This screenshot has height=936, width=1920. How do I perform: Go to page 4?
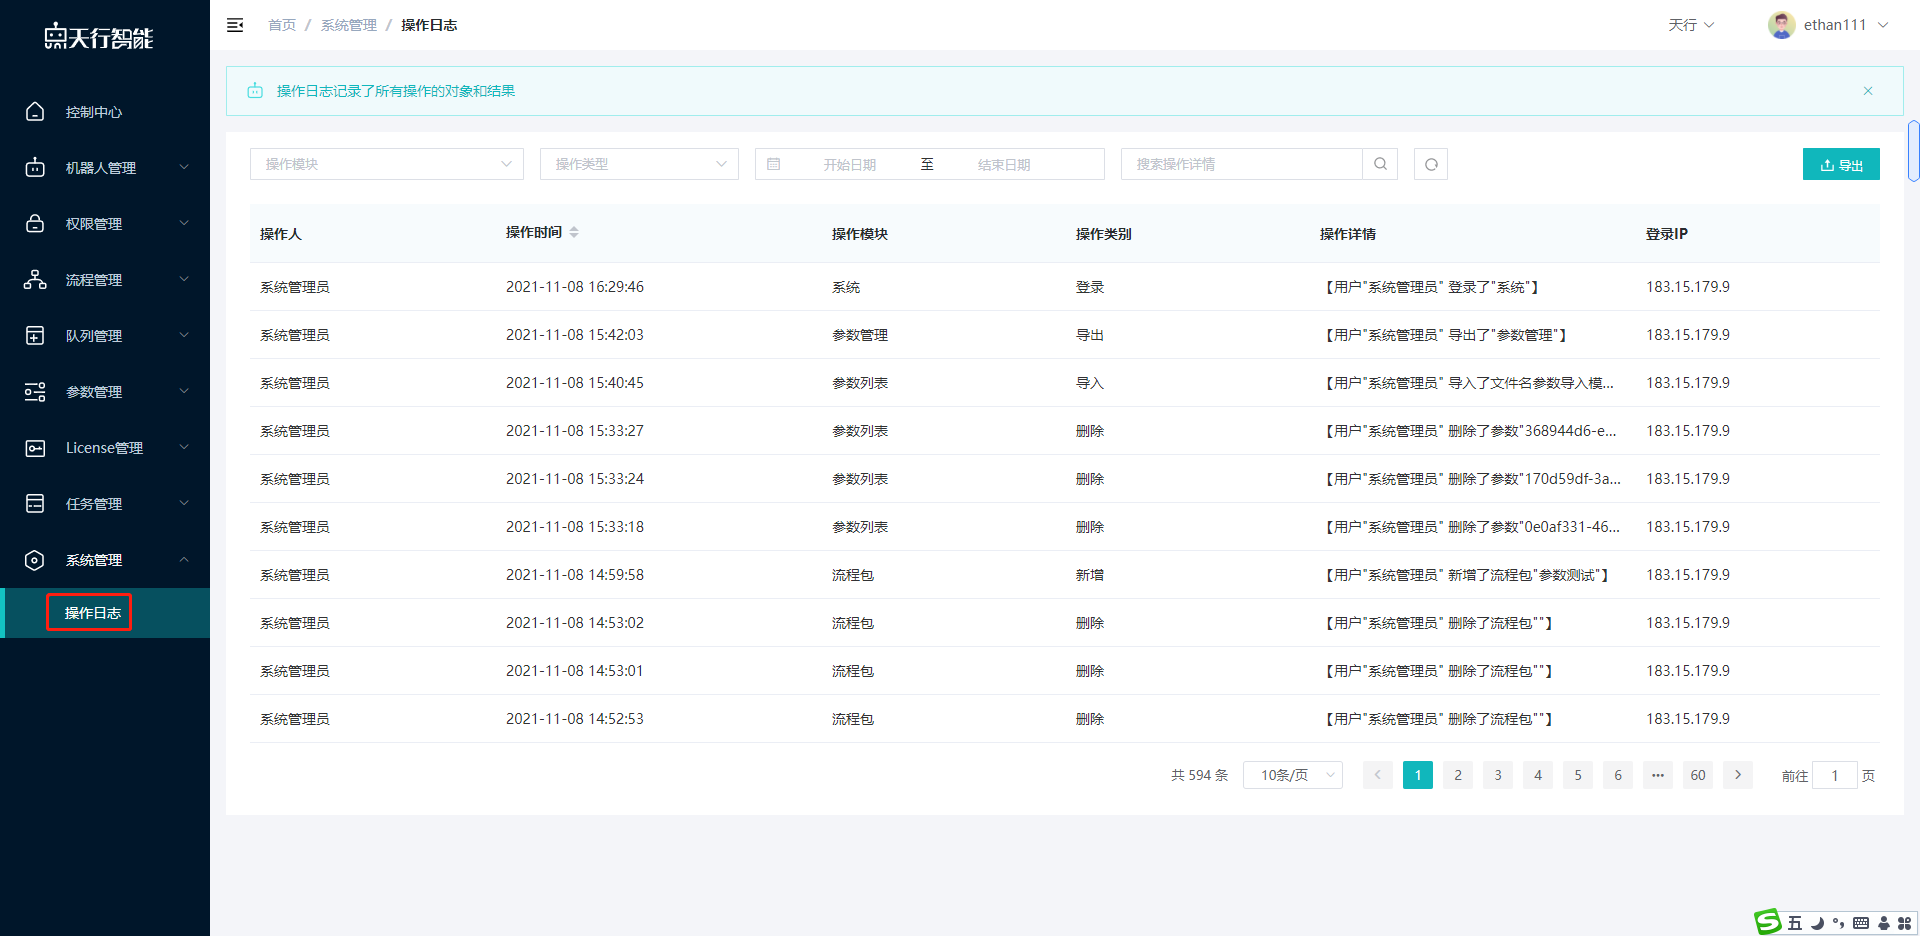coord(1538,775)
